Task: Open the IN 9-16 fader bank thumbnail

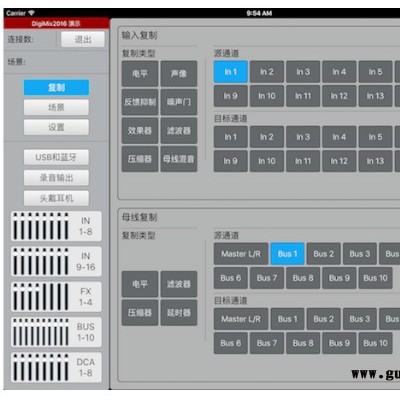Action: coord(56,261)
